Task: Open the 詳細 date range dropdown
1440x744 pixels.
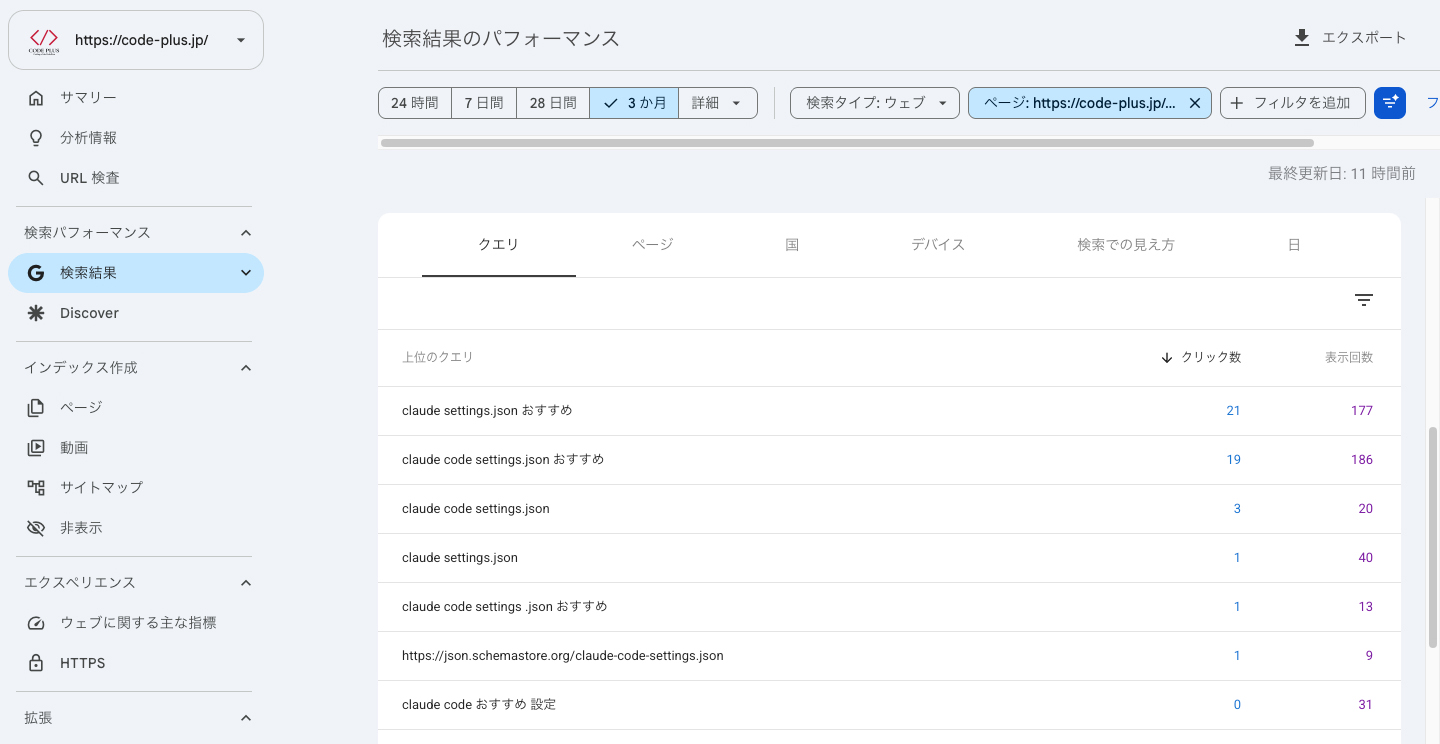Action: coord(718,103)
